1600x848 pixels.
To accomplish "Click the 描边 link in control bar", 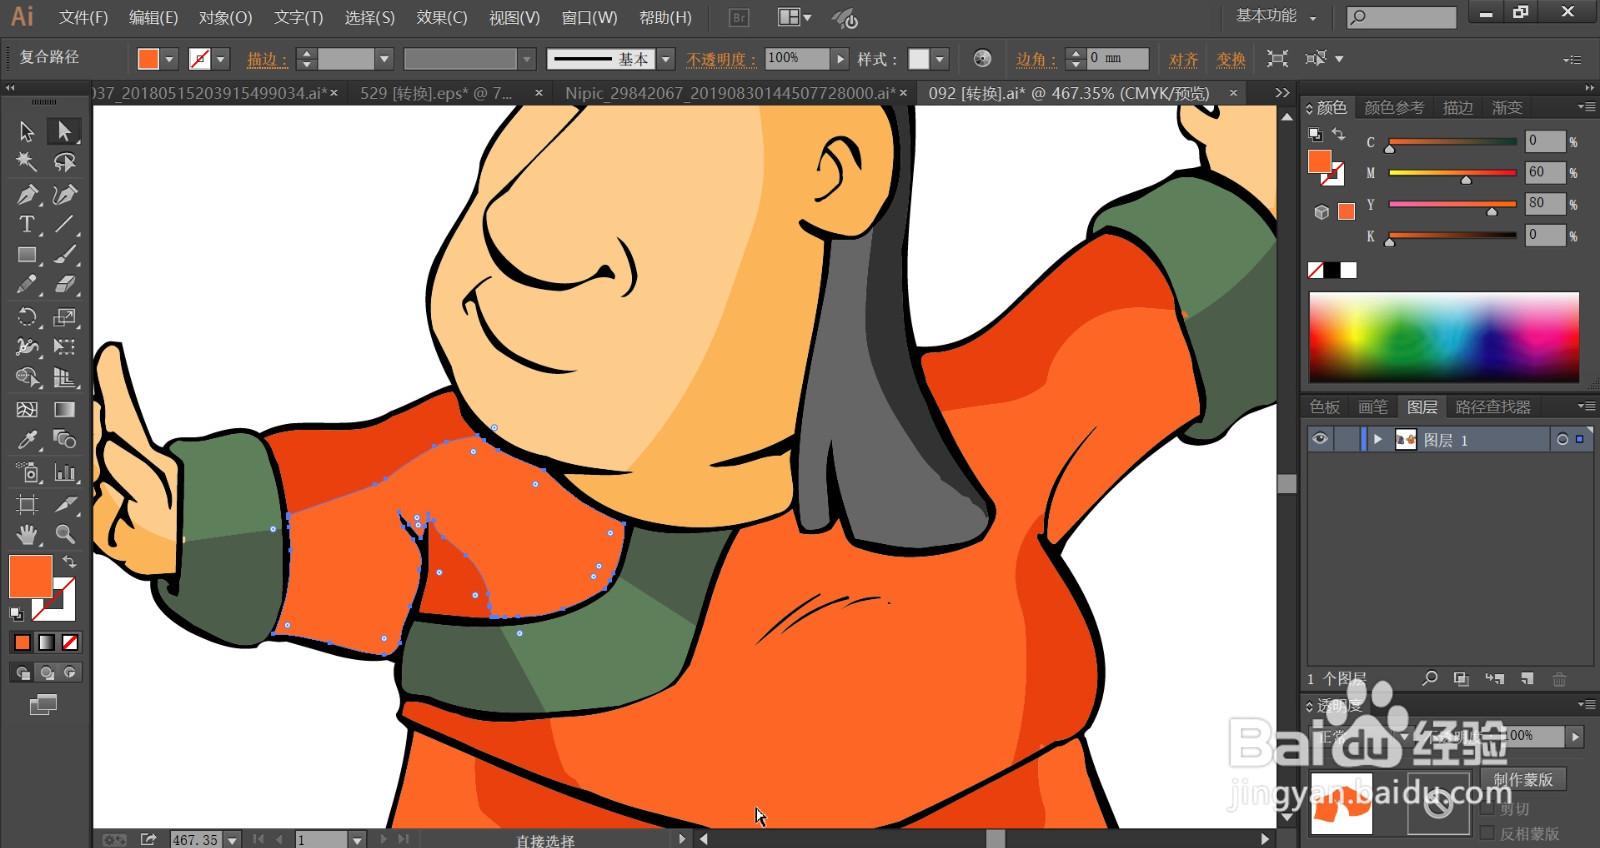I will (266, 59).
